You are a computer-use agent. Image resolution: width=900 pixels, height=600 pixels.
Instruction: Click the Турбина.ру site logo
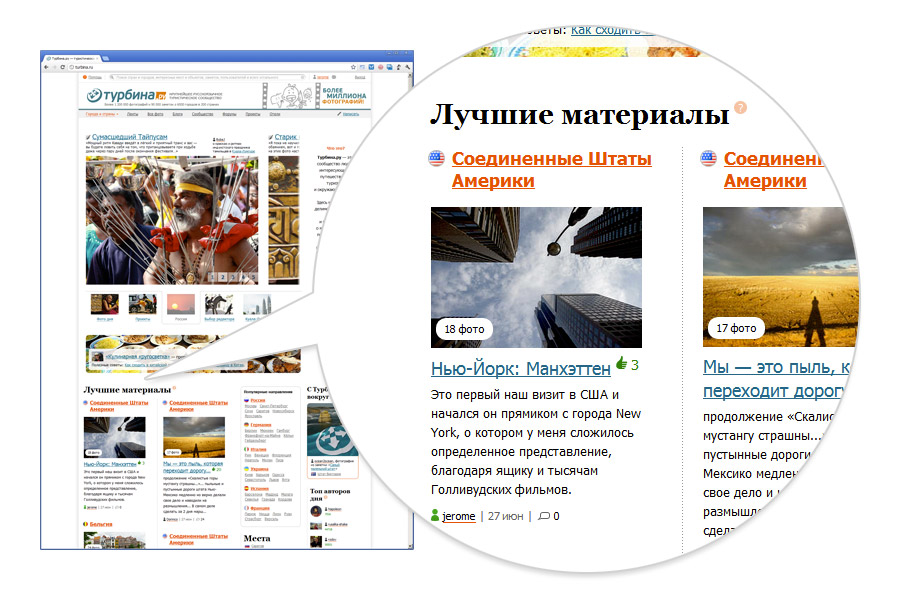pos(126,95)
